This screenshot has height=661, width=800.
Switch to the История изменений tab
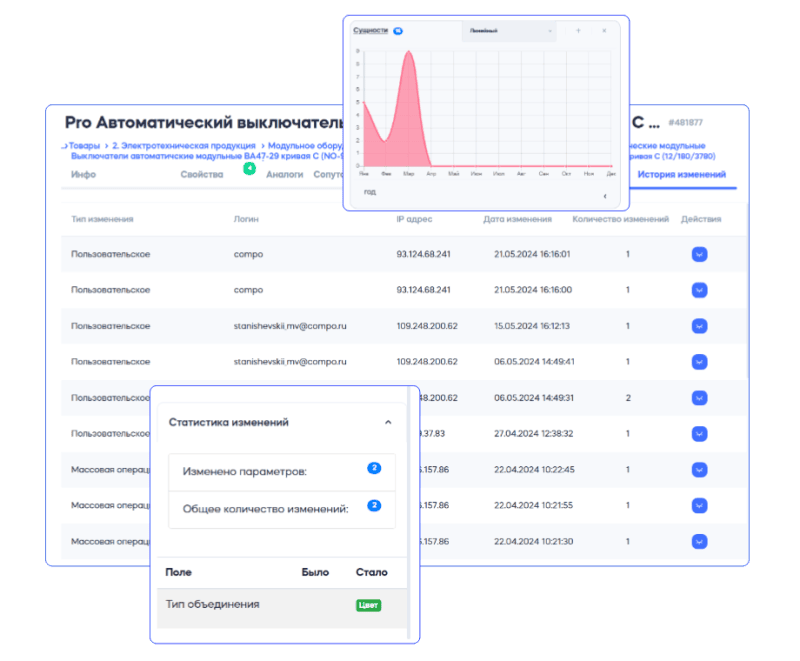(681, 175)
